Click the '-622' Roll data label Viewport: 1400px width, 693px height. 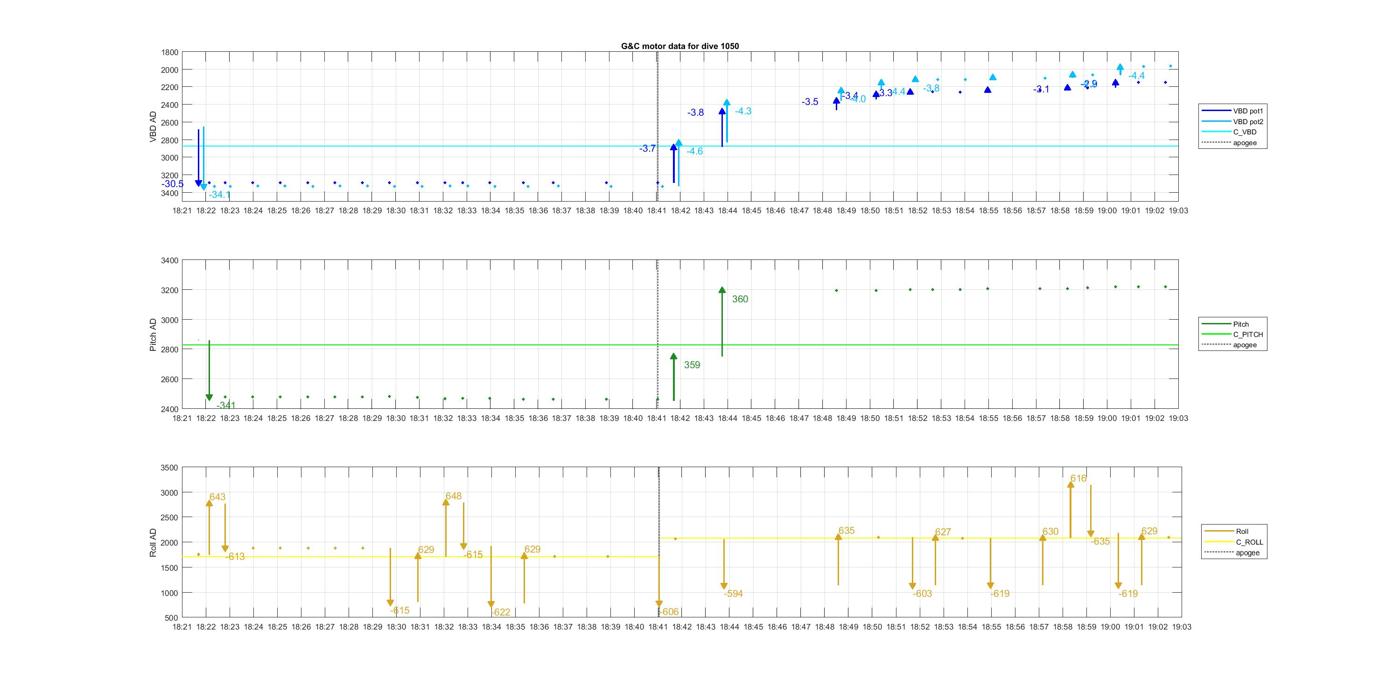(x=501, y=612)
